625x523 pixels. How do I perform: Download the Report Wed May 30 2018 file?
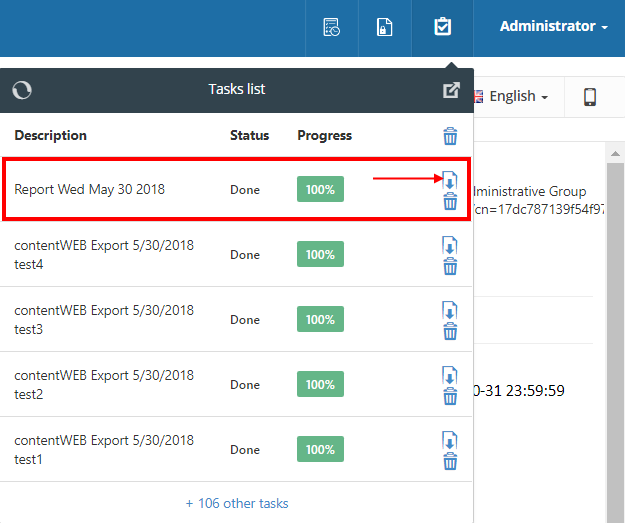click(450, 181)
